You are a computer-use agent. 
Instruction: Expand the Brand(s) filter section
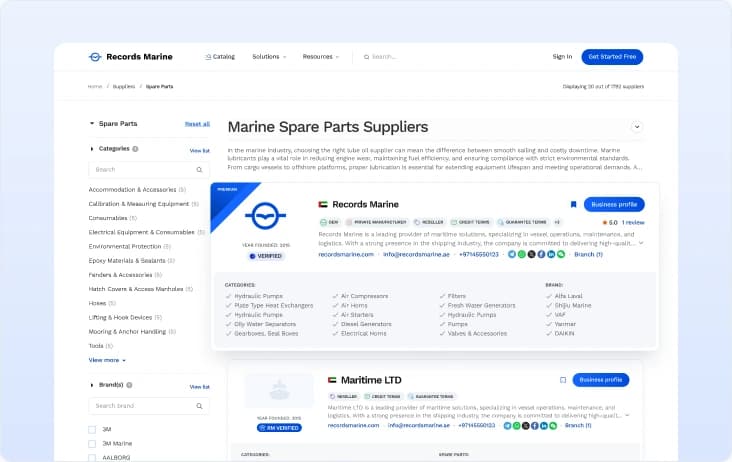[92, 385]
